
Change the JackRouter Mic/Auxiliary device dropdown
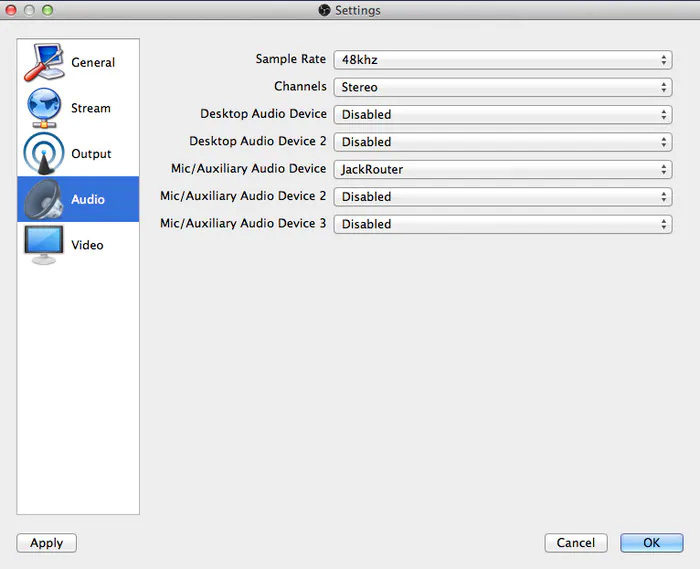[x=503, y=170]
